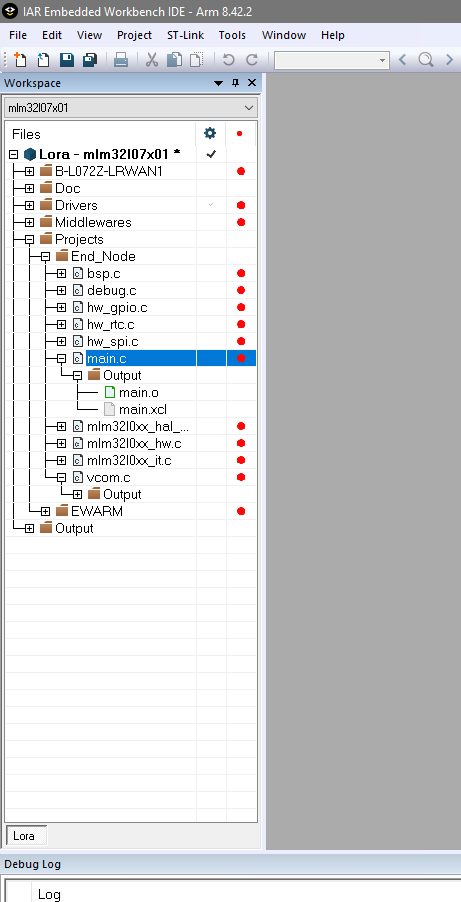Open the Tools menu

point(232,35)
